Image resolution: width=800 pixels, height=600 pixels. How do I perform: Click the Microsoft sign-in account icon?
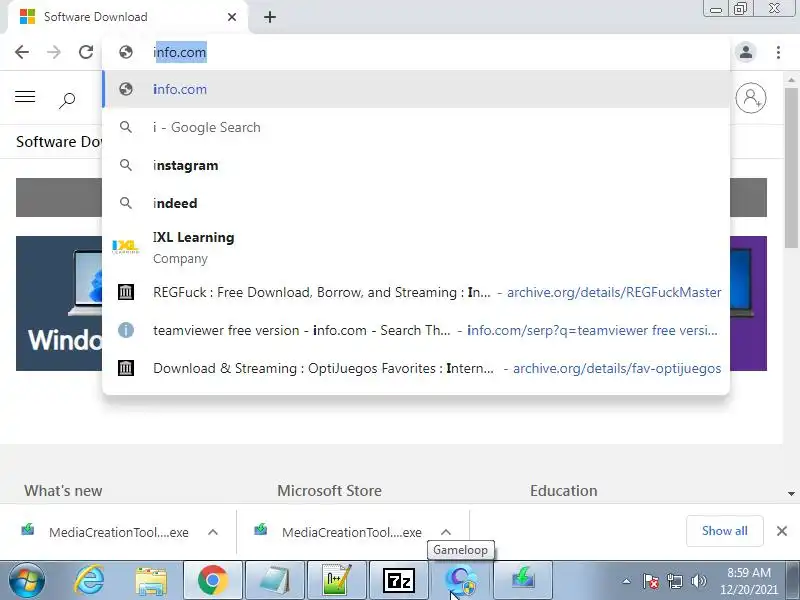tap(751, 97)
